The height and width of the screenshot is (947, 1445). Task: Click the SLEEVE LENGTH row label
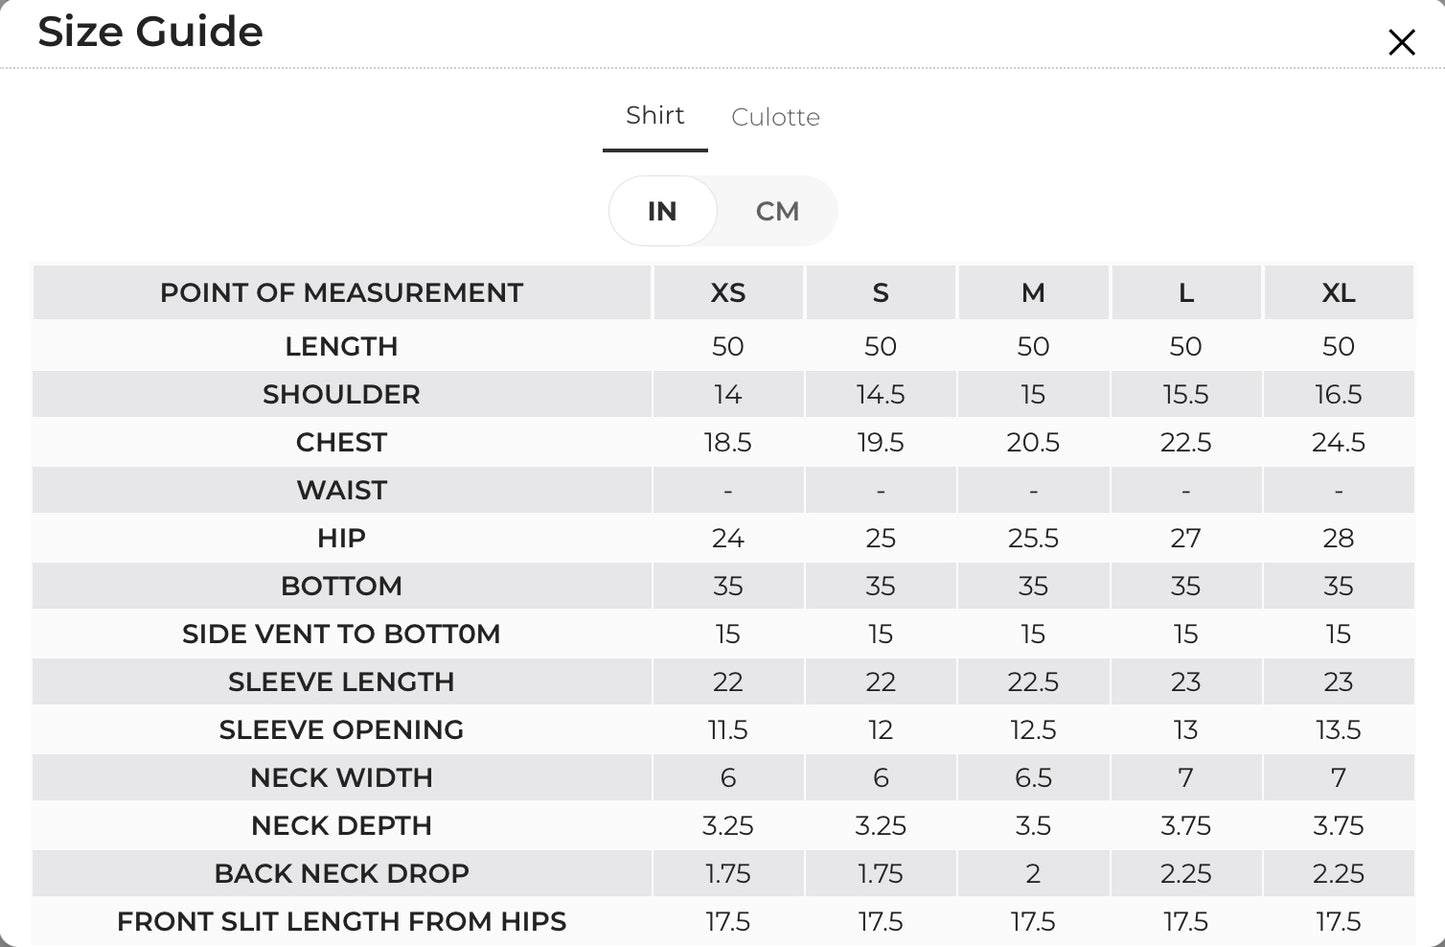(x=341, y=682)
